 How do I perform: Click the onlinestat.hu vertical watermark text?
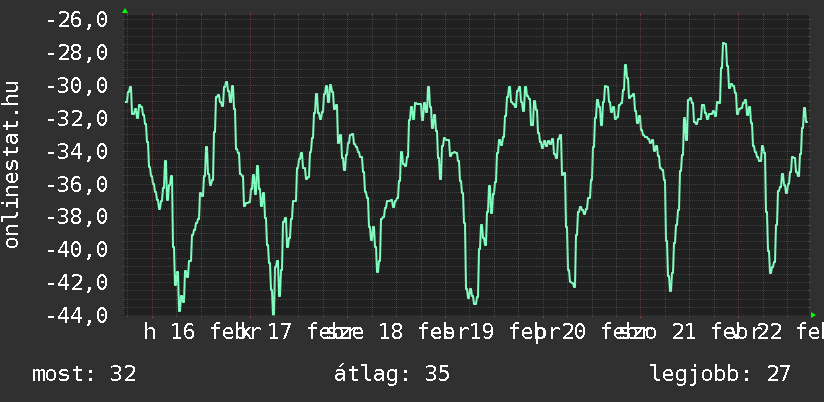click(x=12, y=165)
